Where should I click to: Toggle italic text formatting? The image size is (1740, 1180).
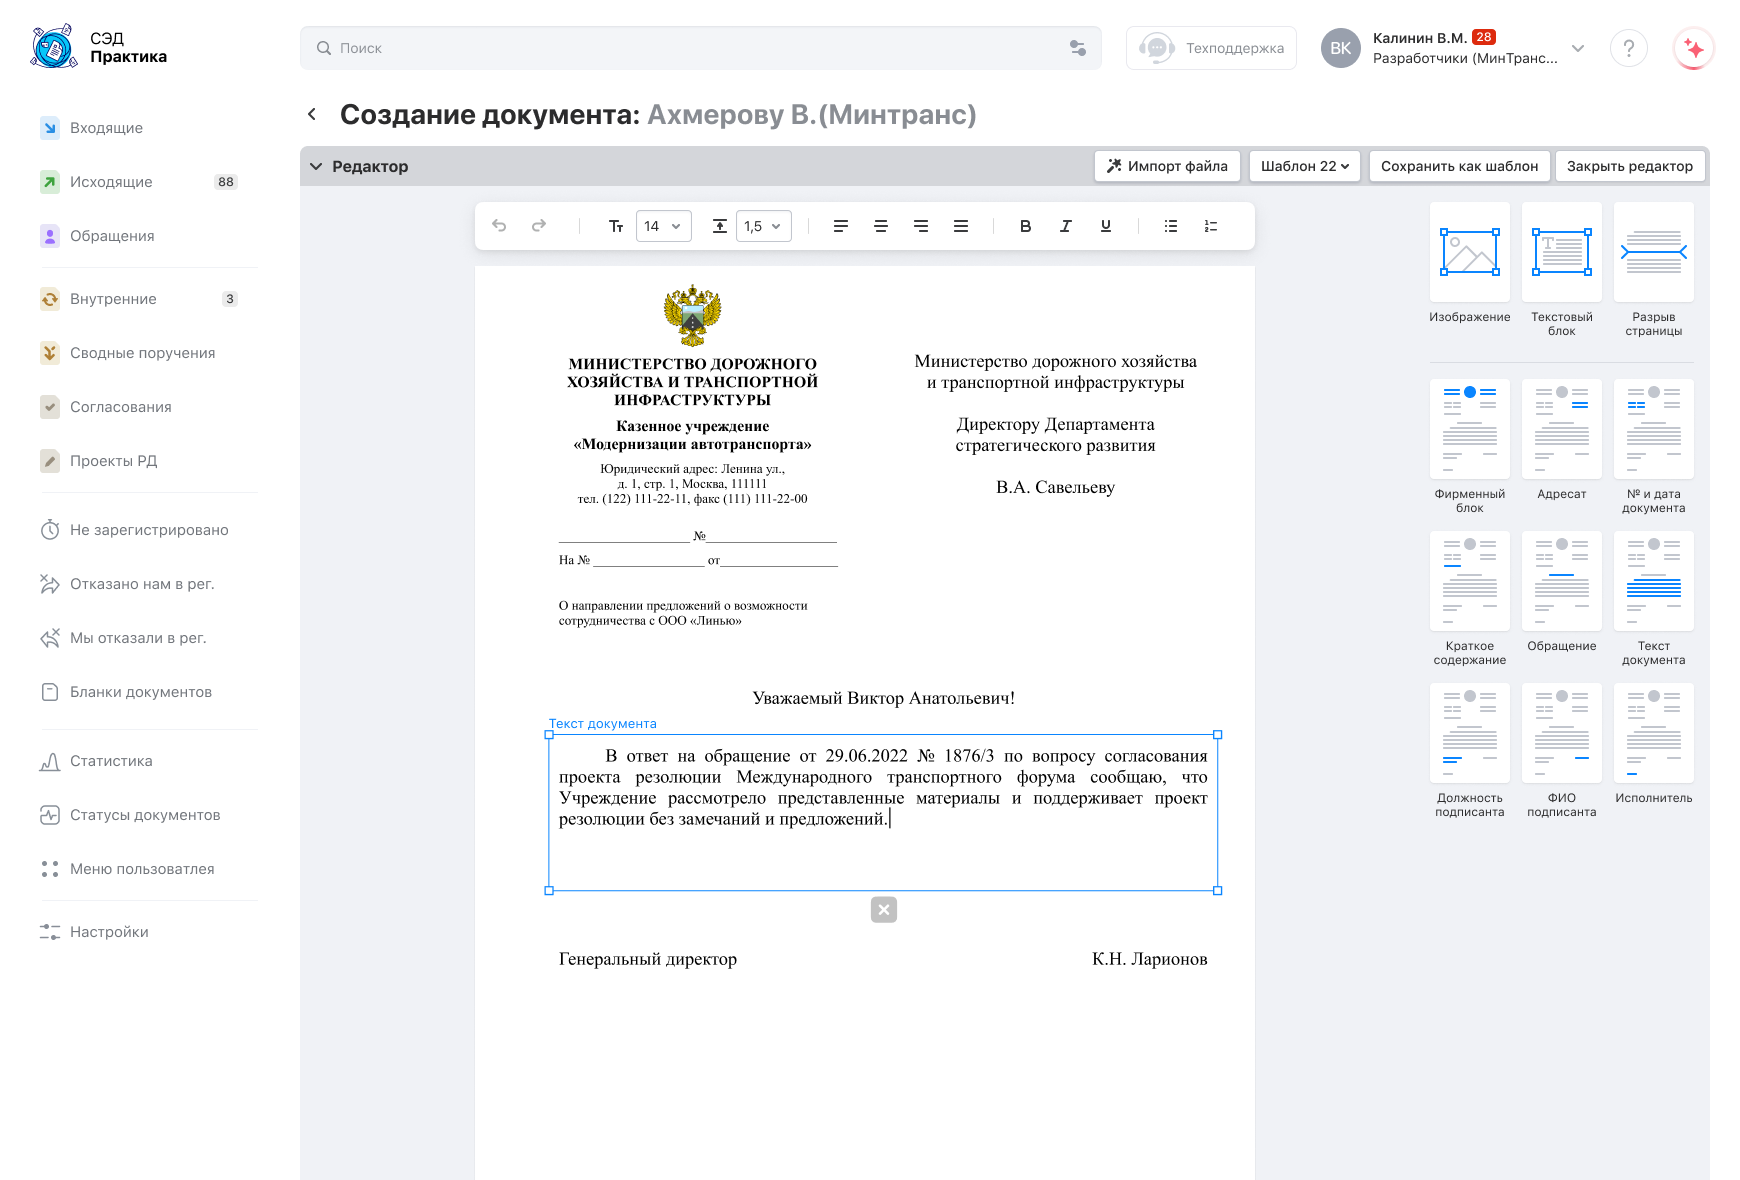pyautogui.click(x=1065, y=226)
